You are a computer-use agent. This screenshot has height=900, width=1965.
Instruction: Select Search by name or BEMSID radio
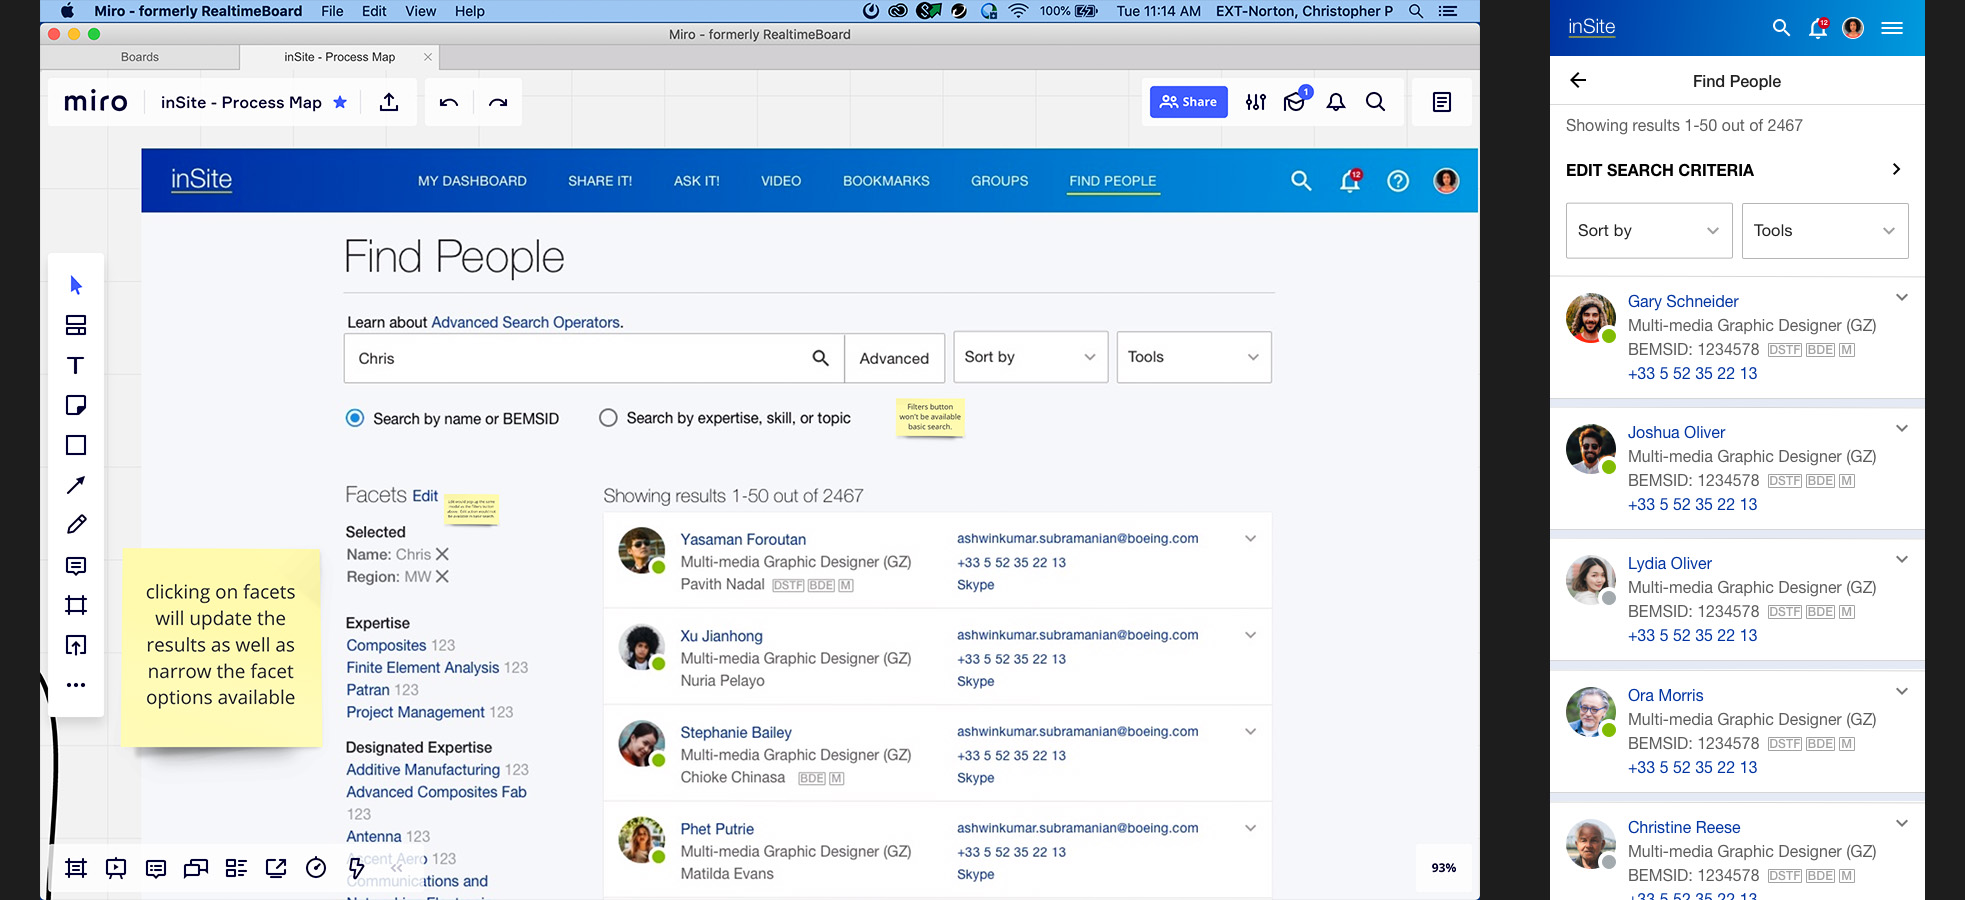pyautogui.click(x=355, y=418)
